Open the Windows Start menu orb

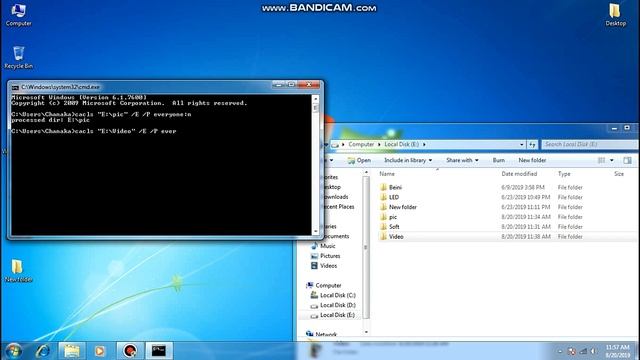pos(13,351)
